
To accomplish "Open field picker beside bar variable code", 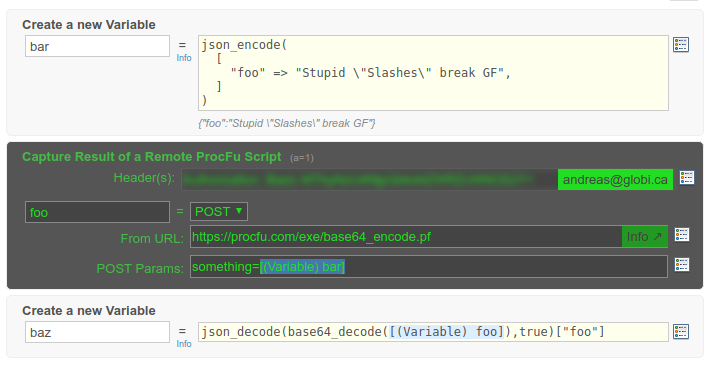I will pyautogui.click(x=681, y=44).
